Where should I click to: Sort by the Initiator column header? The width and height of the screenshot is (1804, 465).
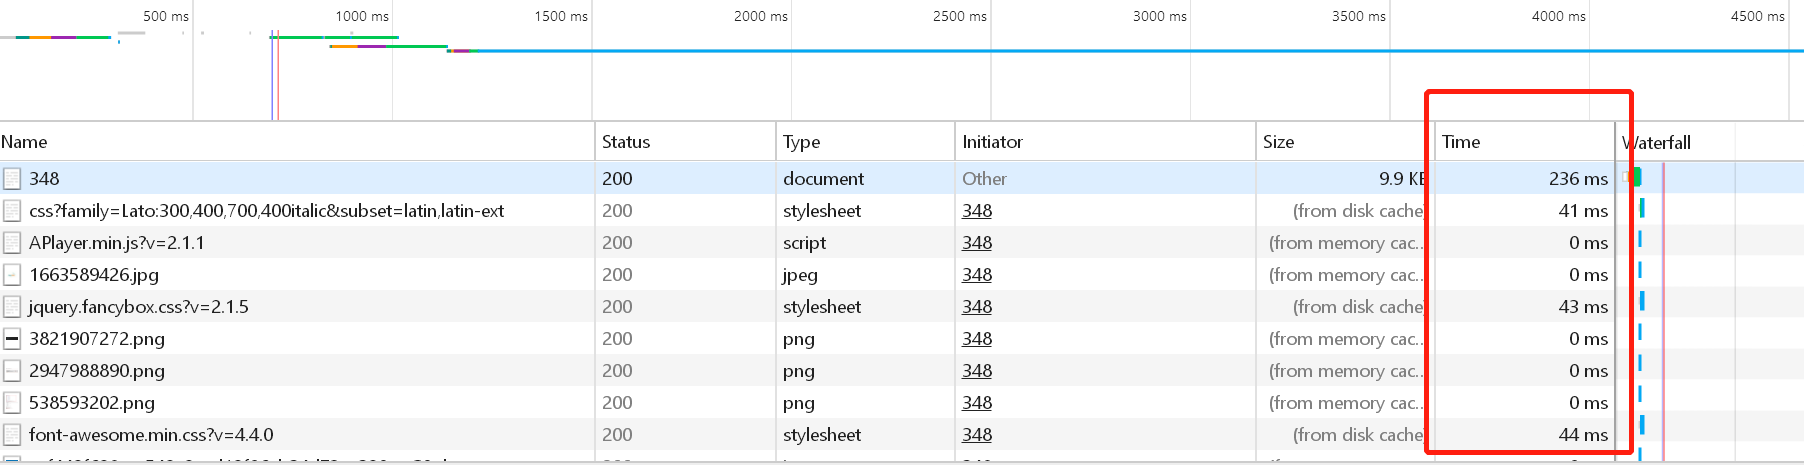[1106, 142]
